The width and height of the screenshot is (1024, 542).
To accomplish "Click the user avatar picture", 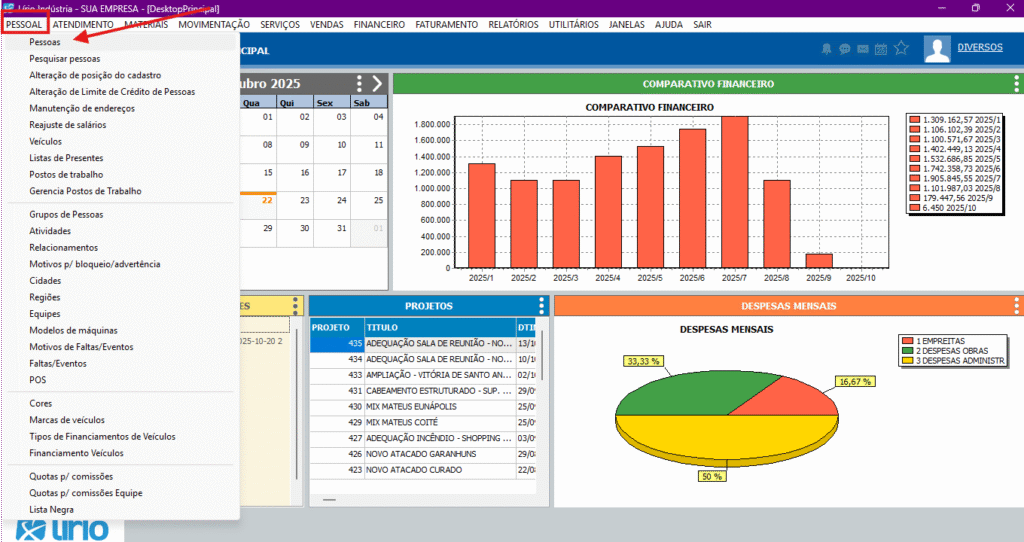I will pos(937,48).
